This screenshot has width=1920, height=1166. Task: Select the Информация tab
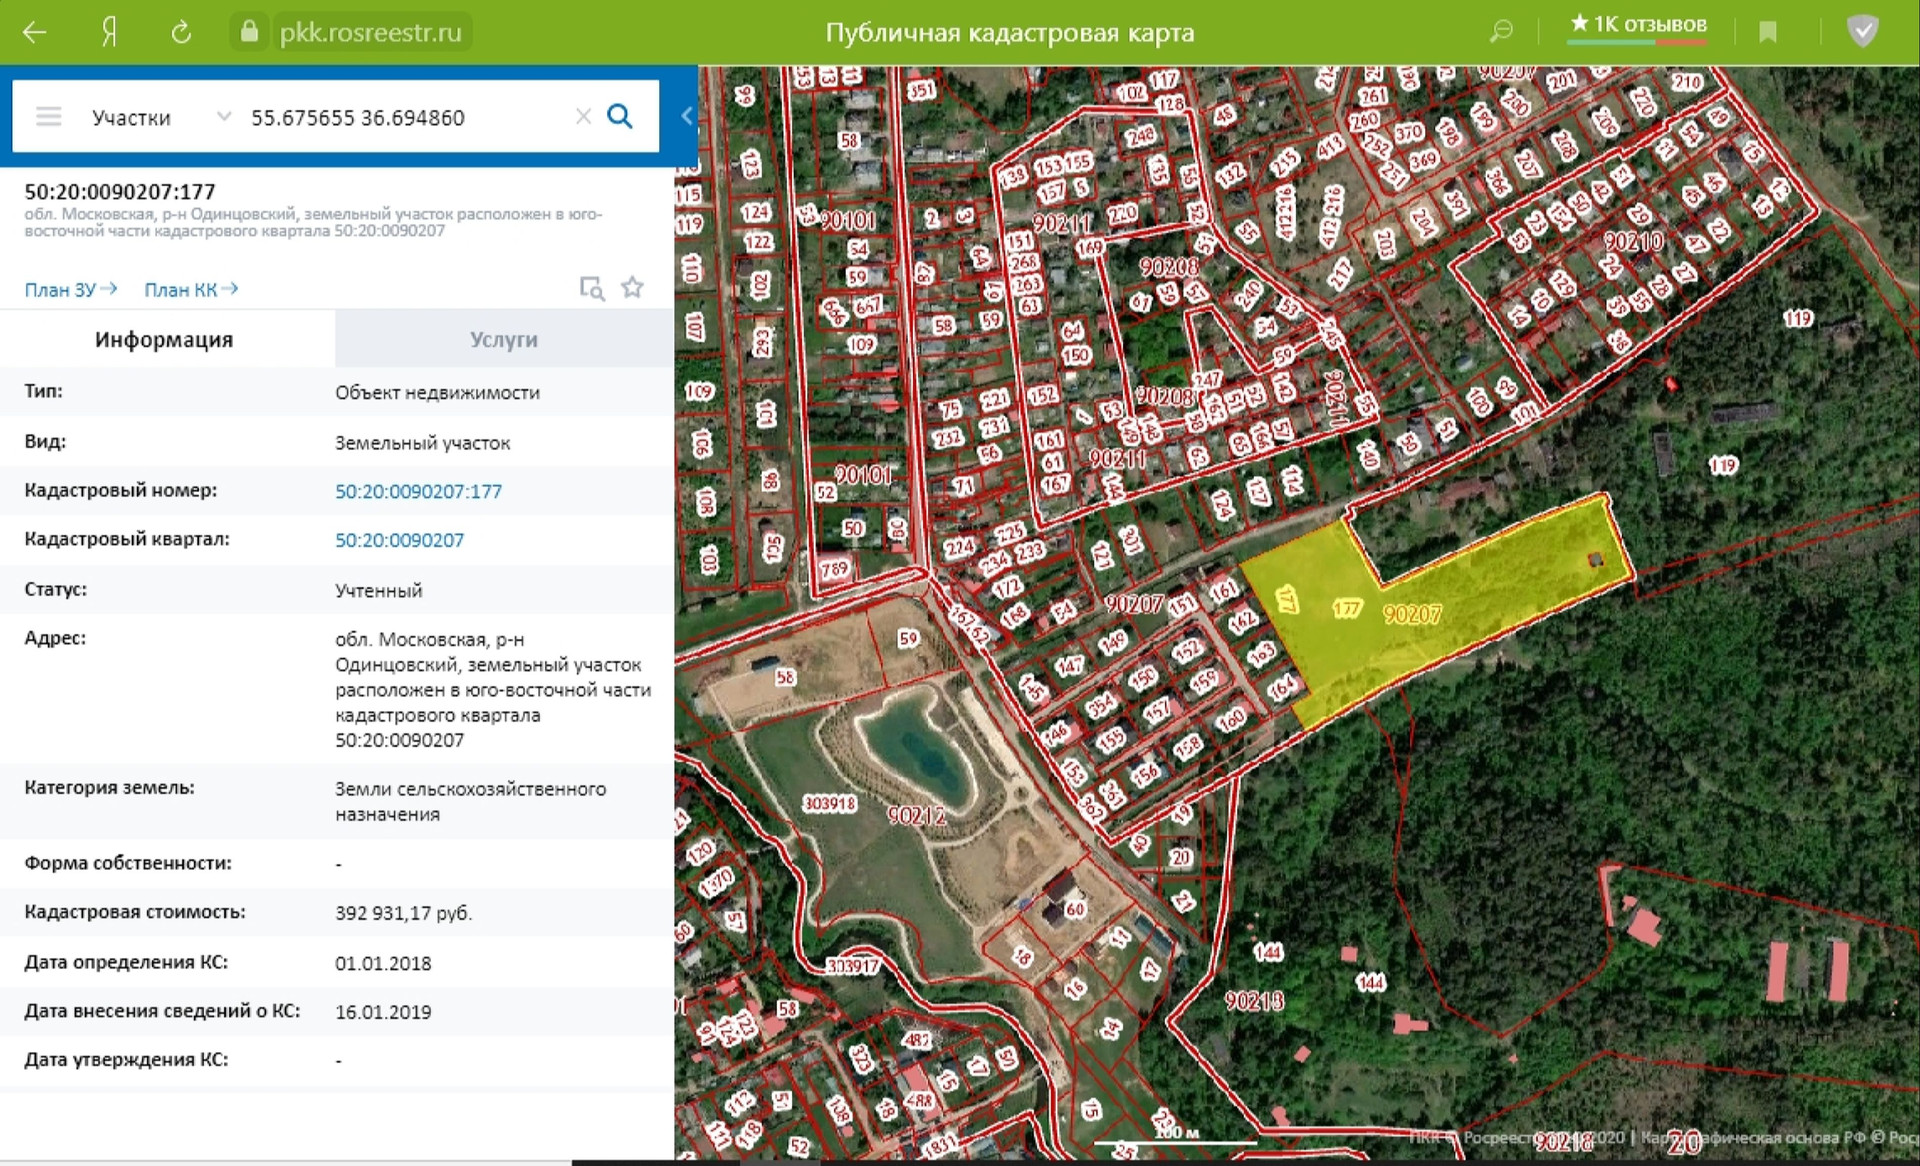[x=164, y=340]
